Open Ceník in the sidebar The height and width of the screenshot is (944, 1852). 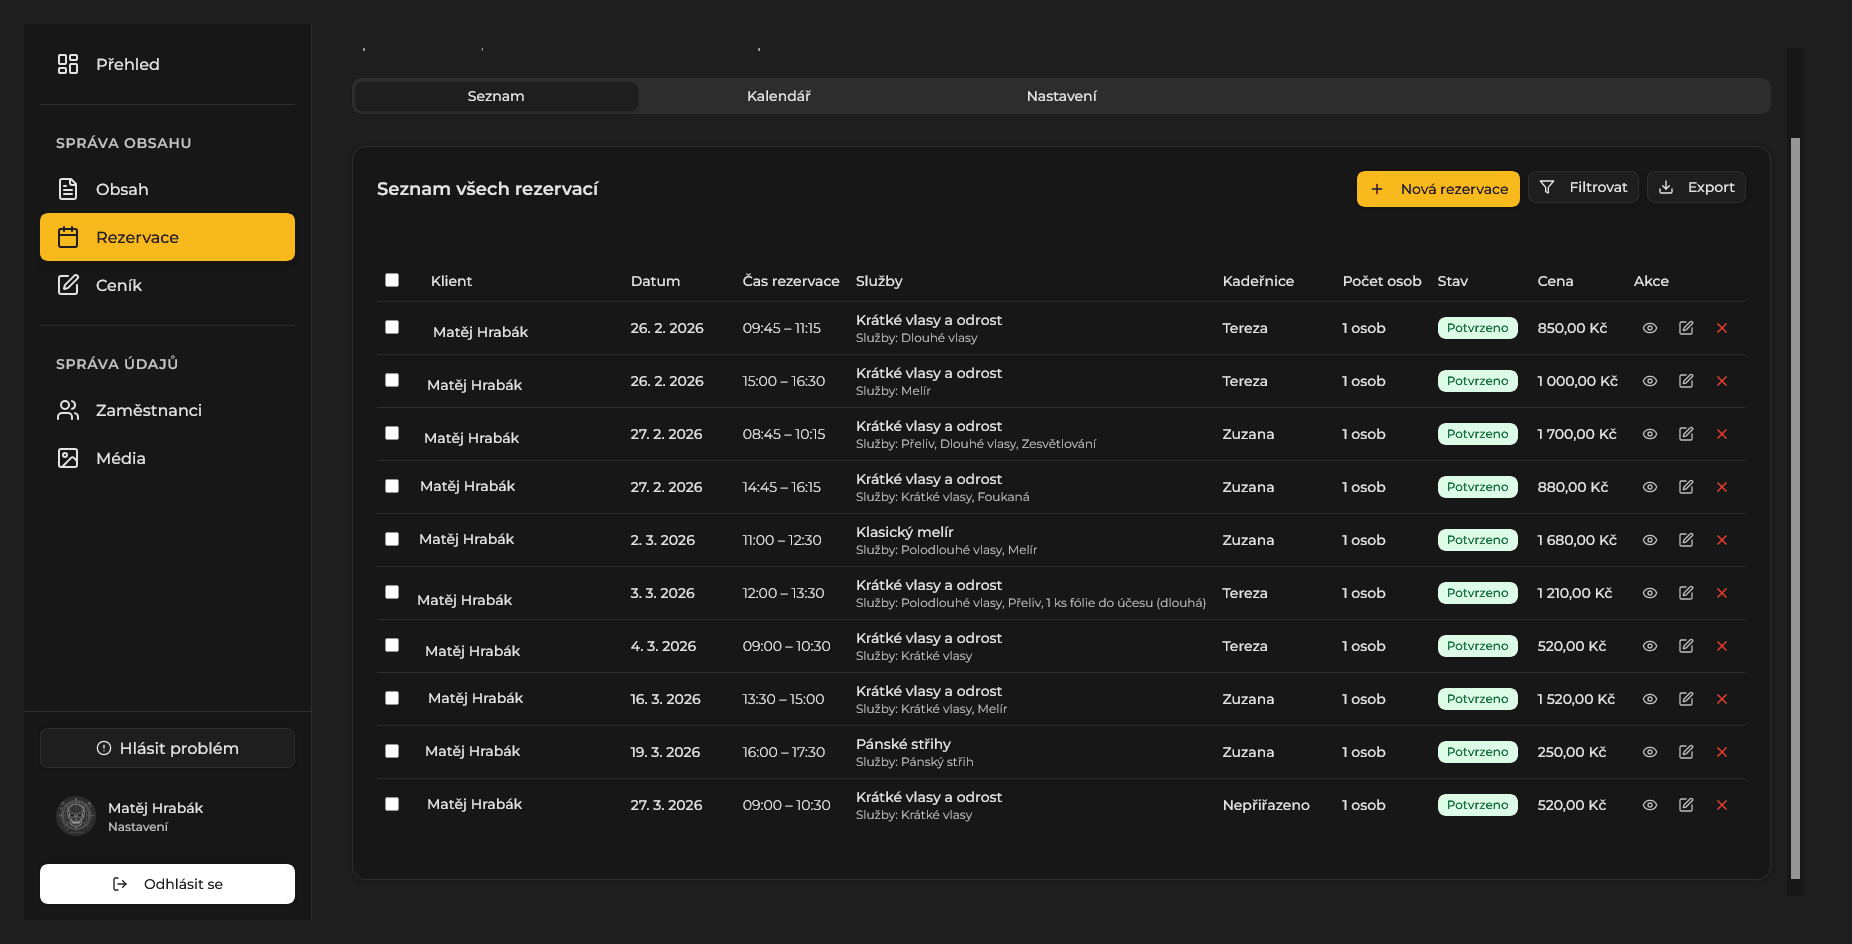point(118,285)
